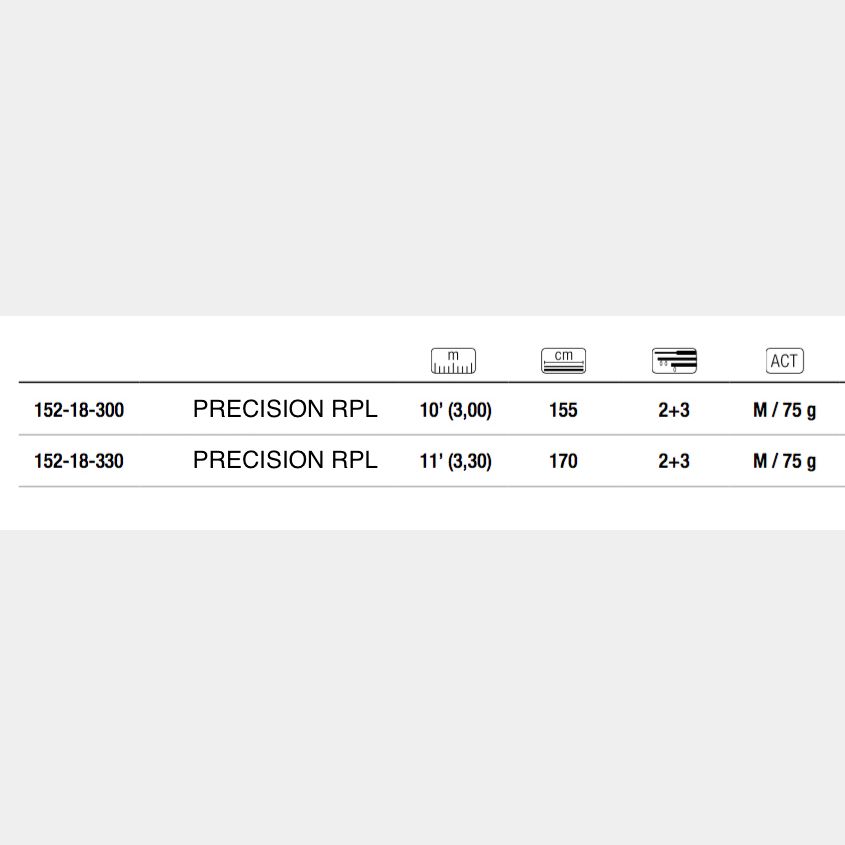Select product code 152-18-300
This screenshot has width=845, height=845.
pyautogui.click(x=79, y=410)
